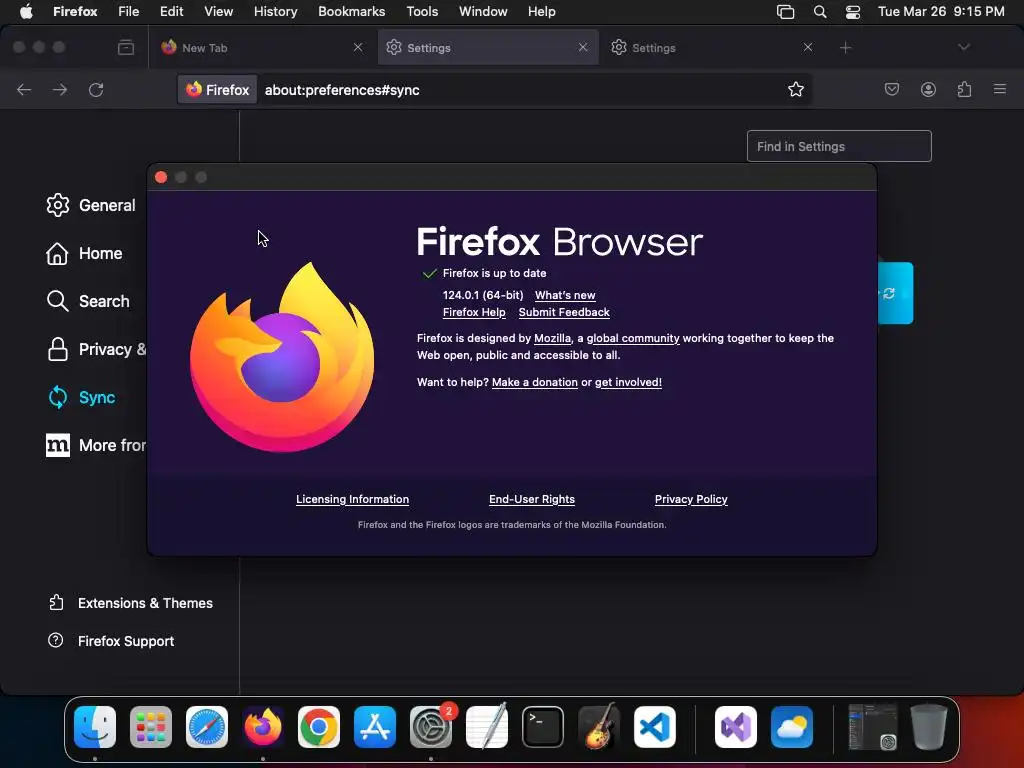The width and height of the screenshot is (1024, 768).
Task: Close the last Settings tab
Action: tap(808, 48)
